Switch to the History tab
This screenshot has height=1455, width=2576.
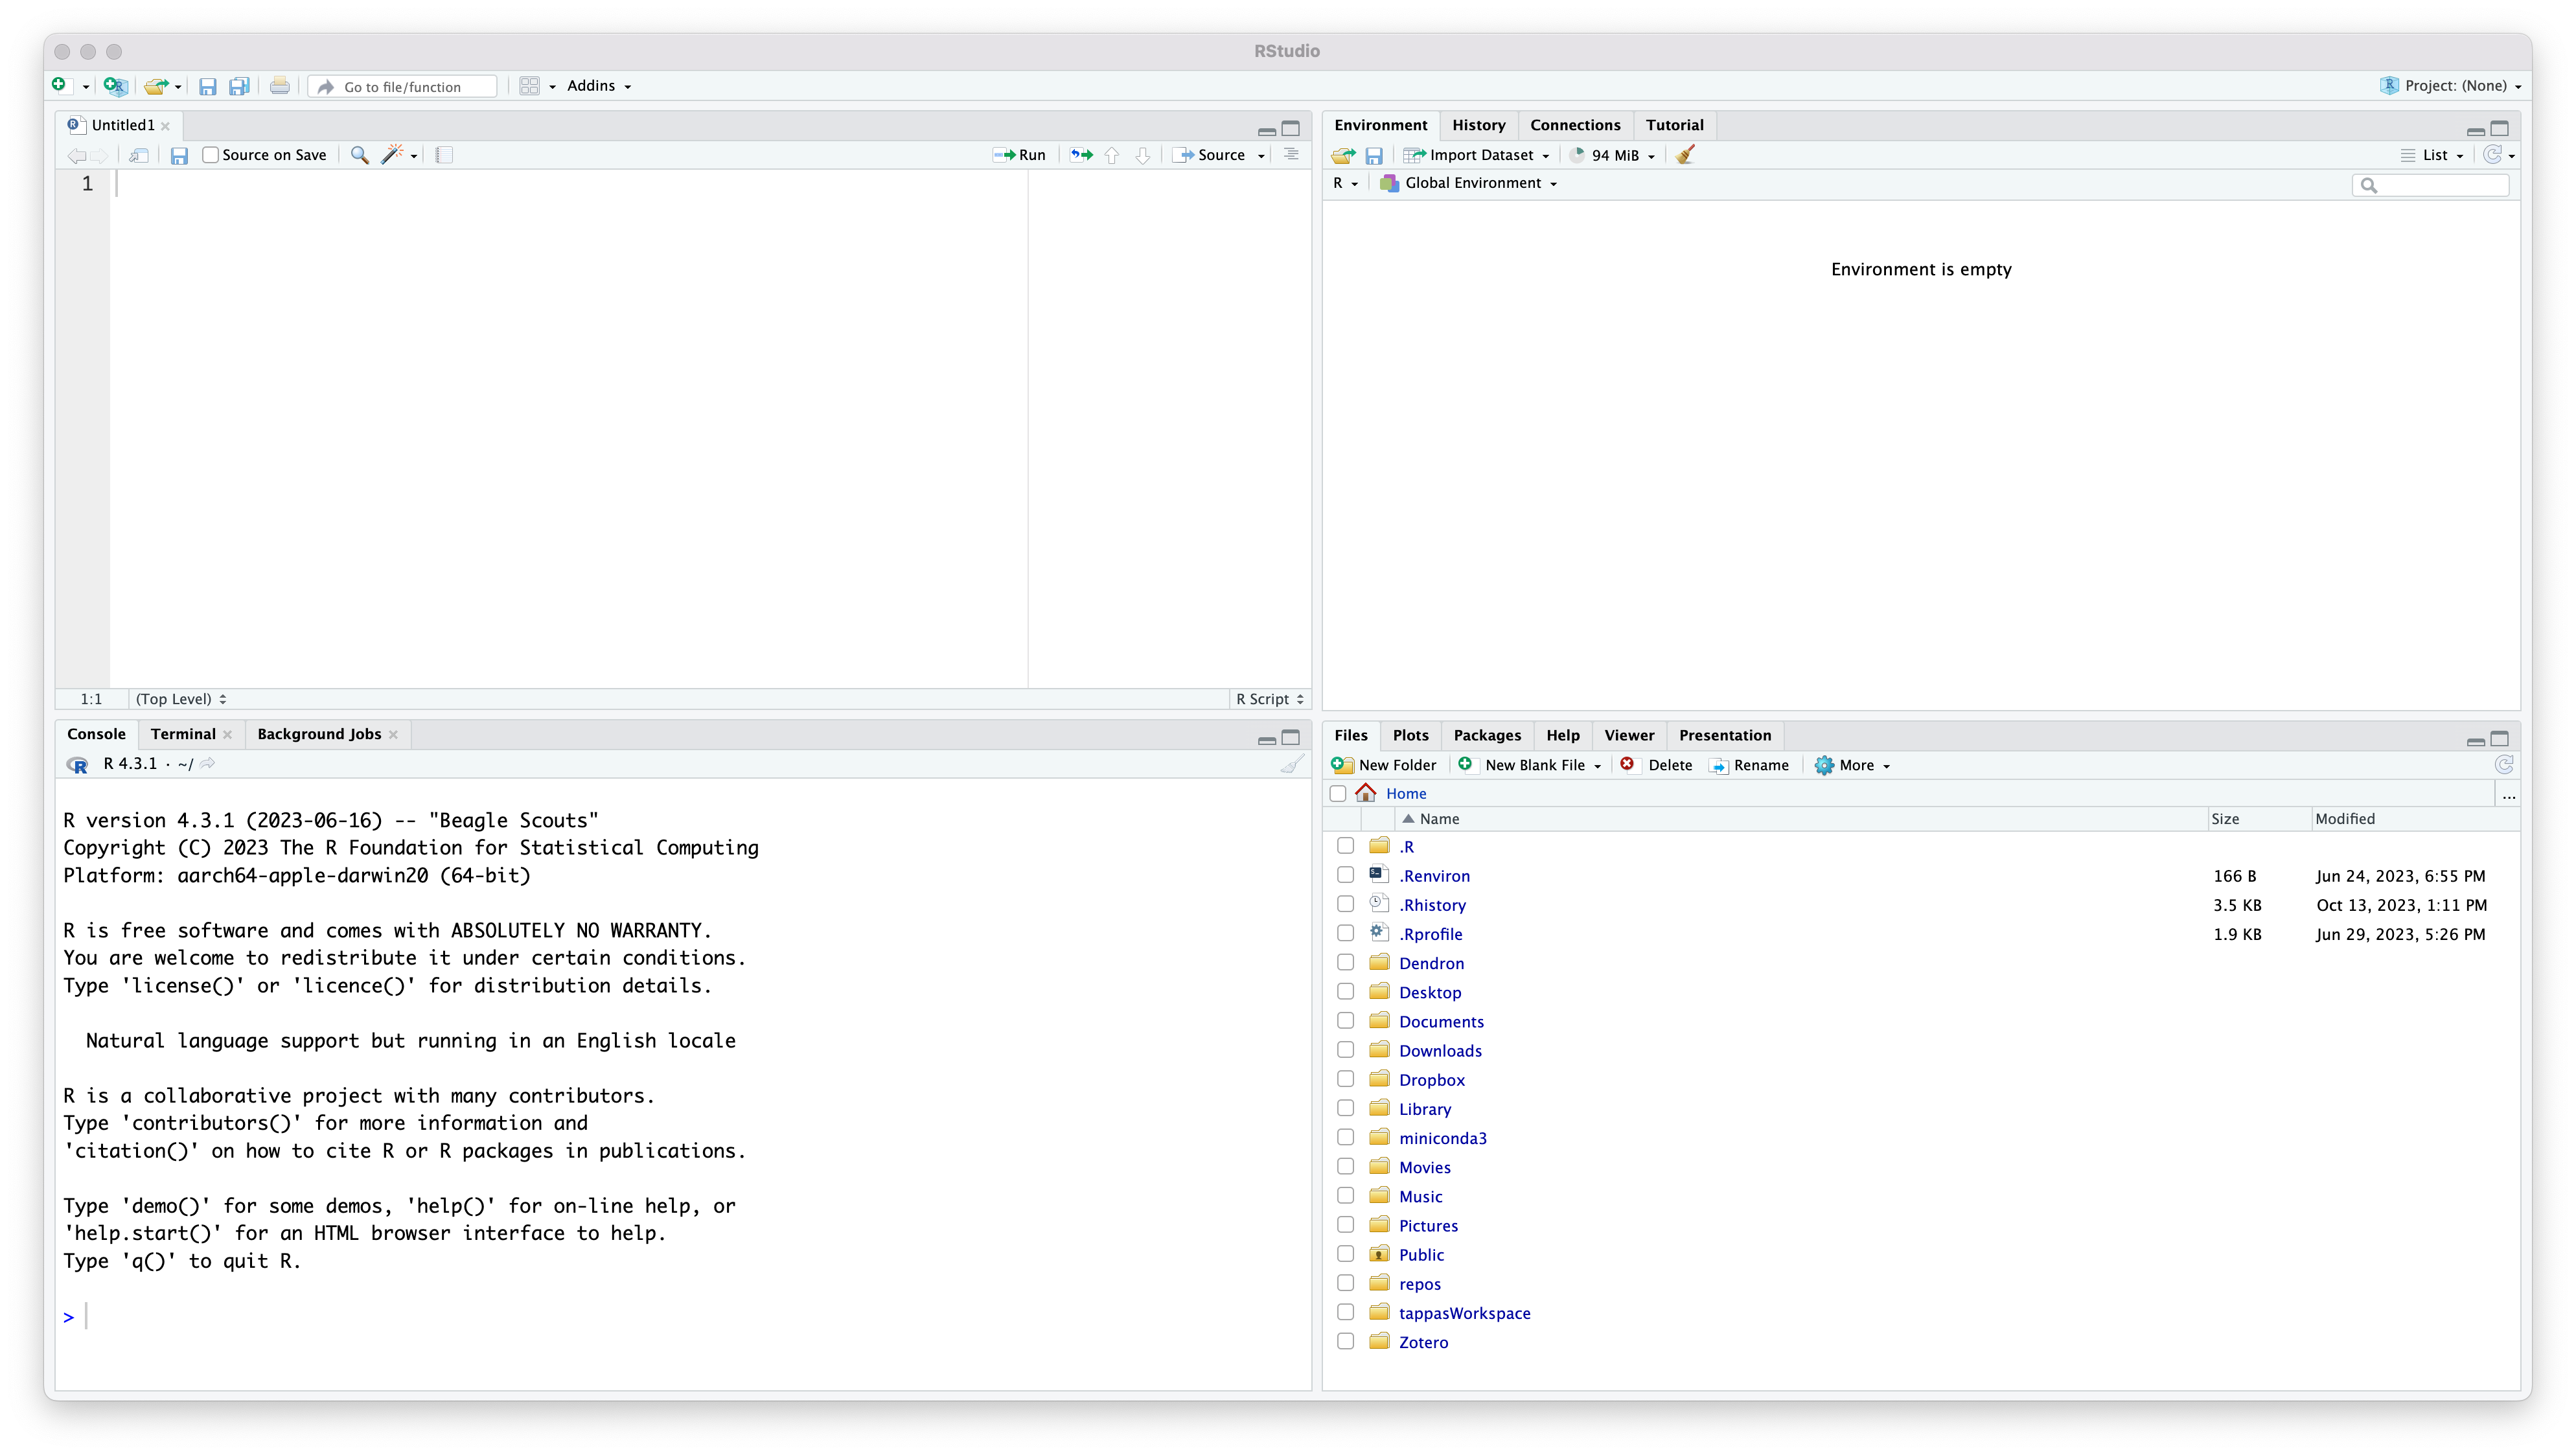(1478, 125)
